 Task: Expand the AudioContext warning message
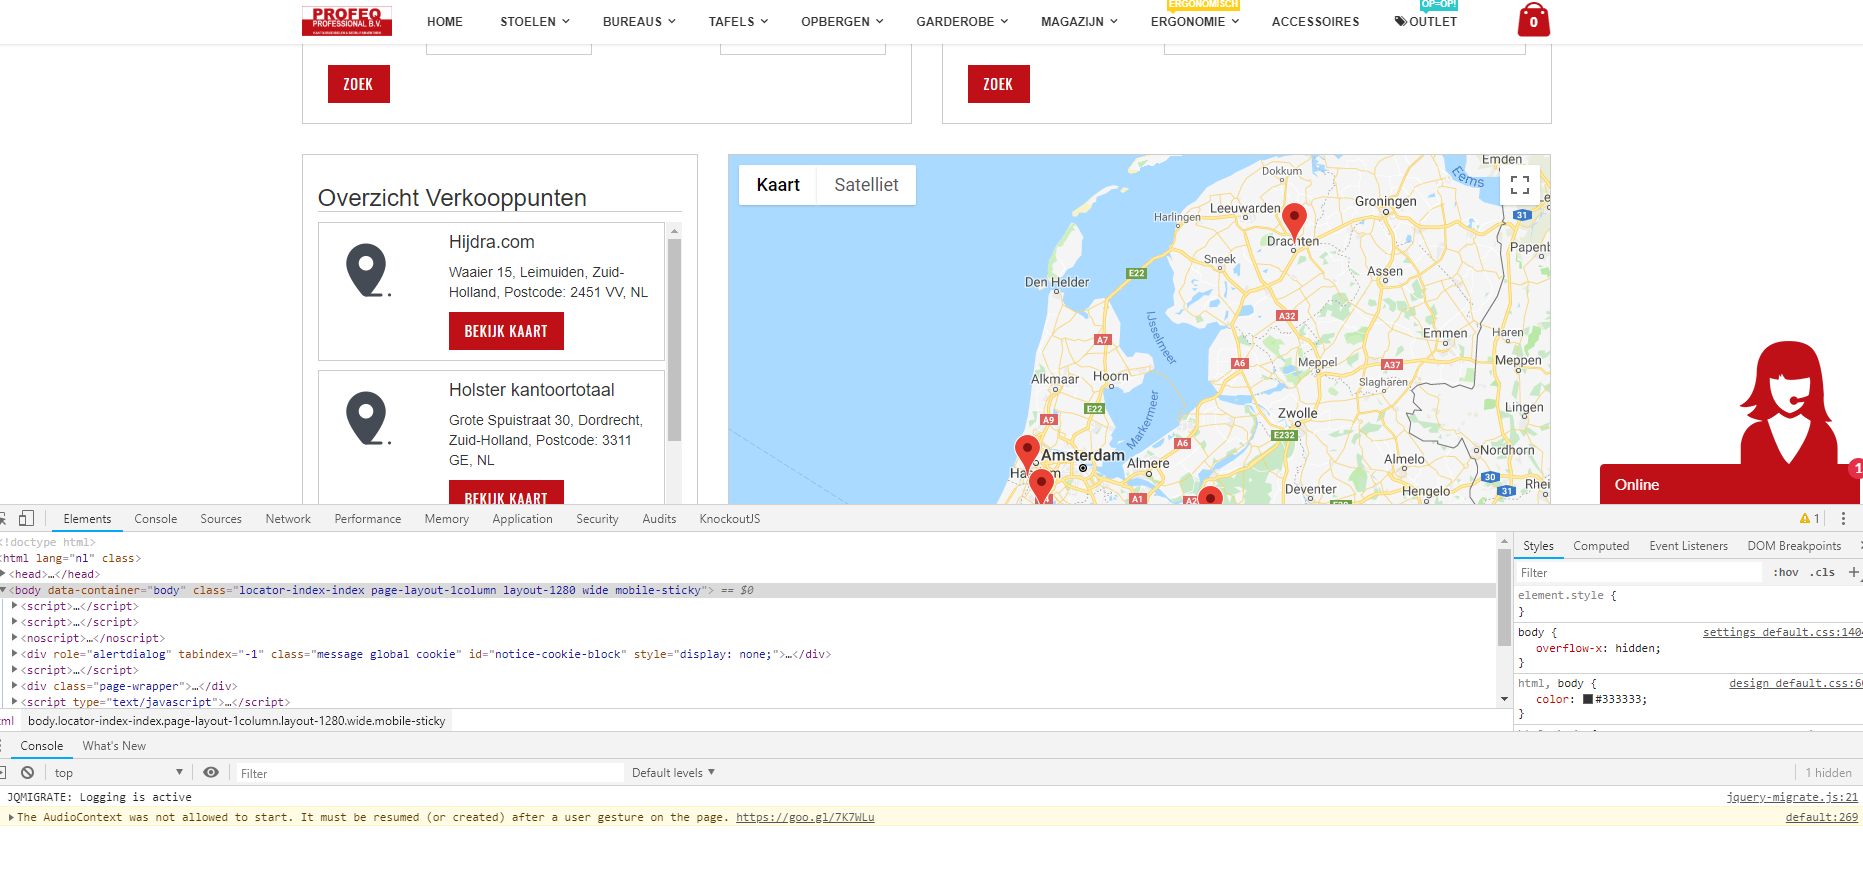(11, 817)
